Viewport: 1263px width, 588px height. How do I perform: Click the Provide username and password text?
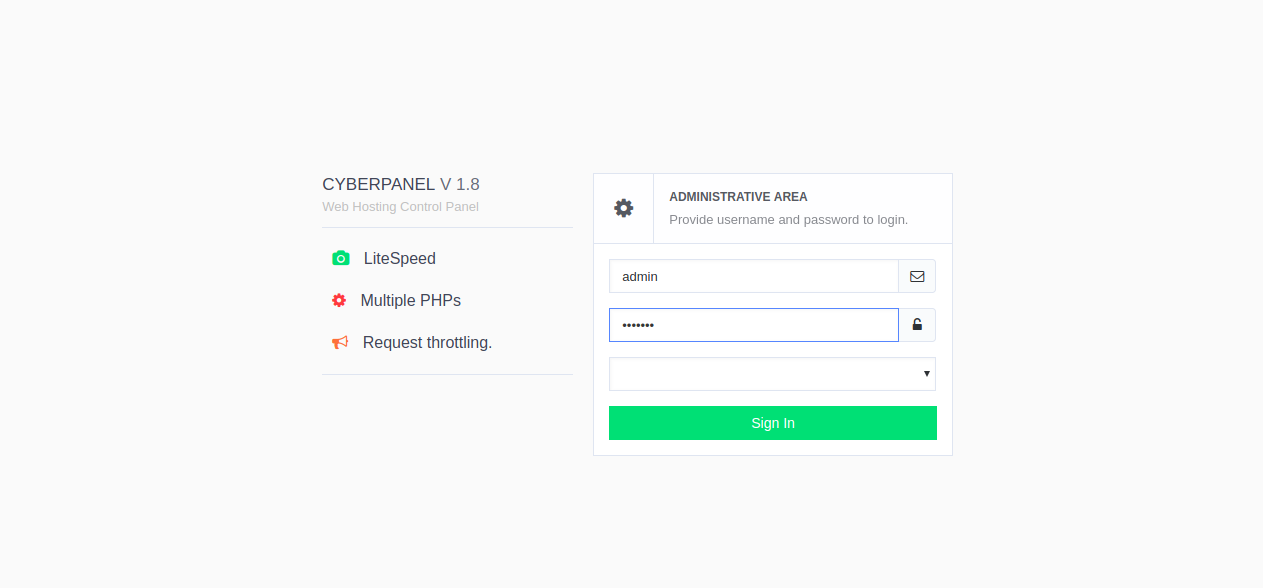[x=788, y=219]
